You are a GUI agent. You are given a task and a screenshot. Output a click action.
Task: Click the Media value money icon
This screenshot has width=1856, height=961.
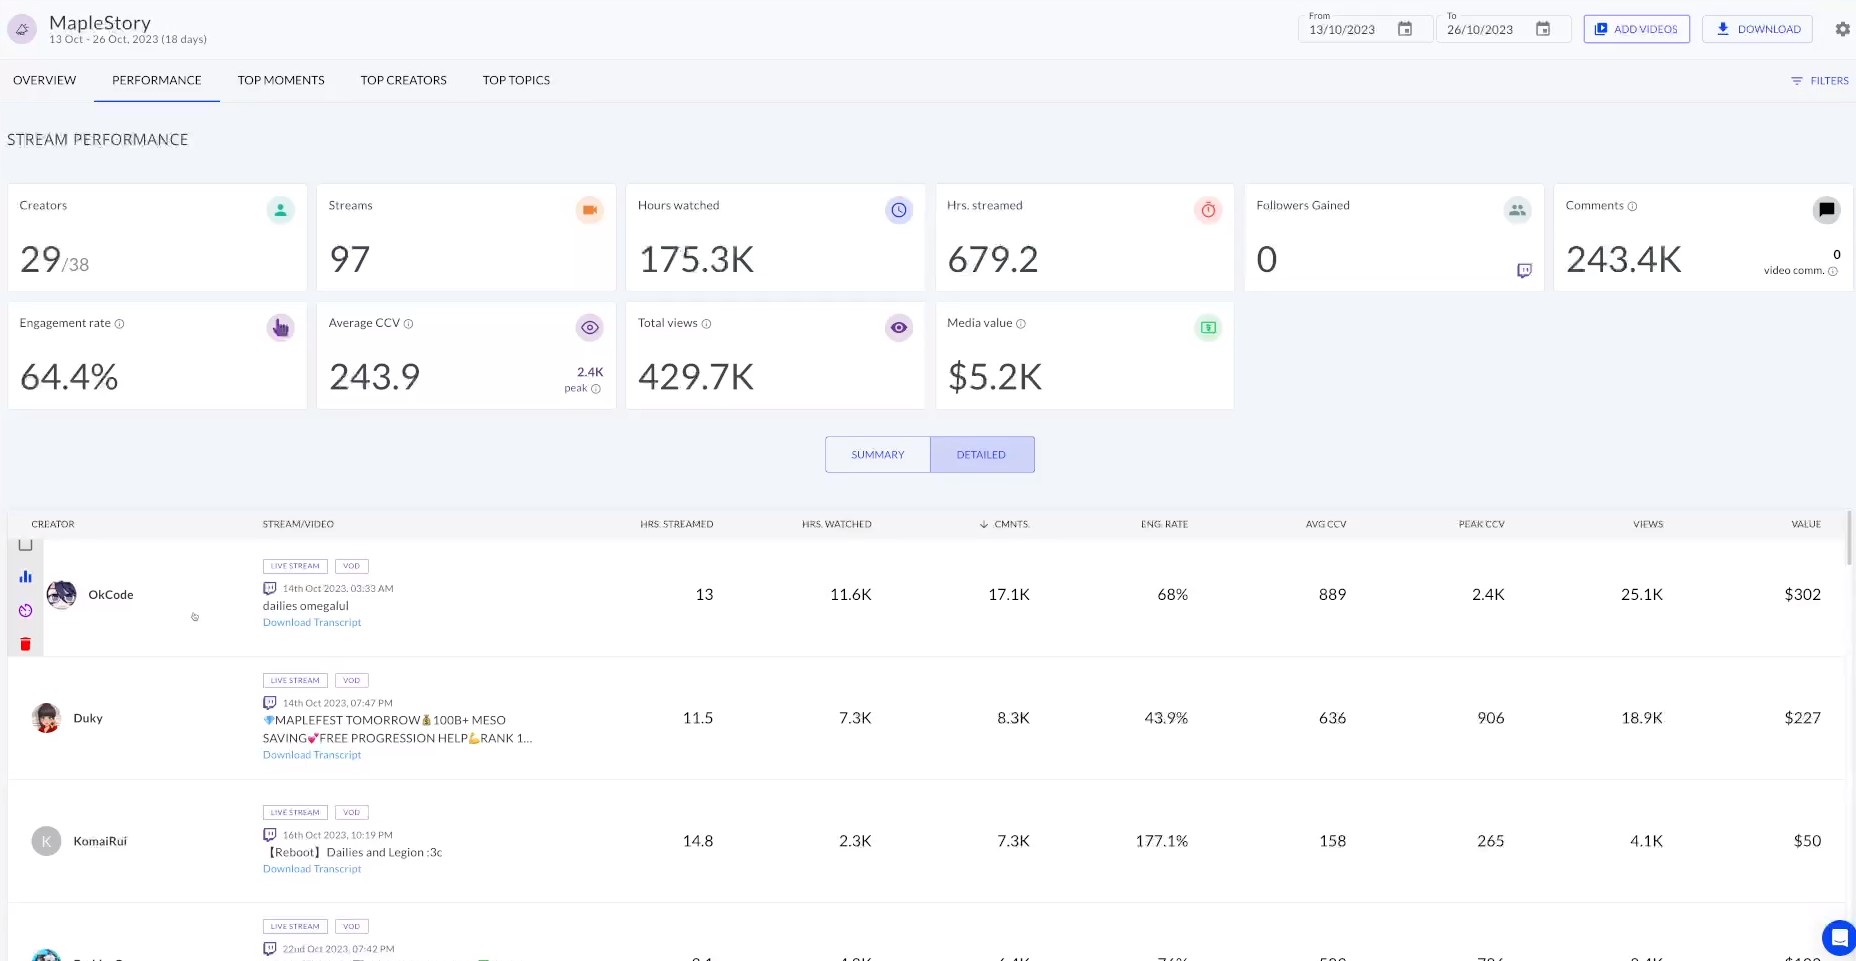point(1208,327)
